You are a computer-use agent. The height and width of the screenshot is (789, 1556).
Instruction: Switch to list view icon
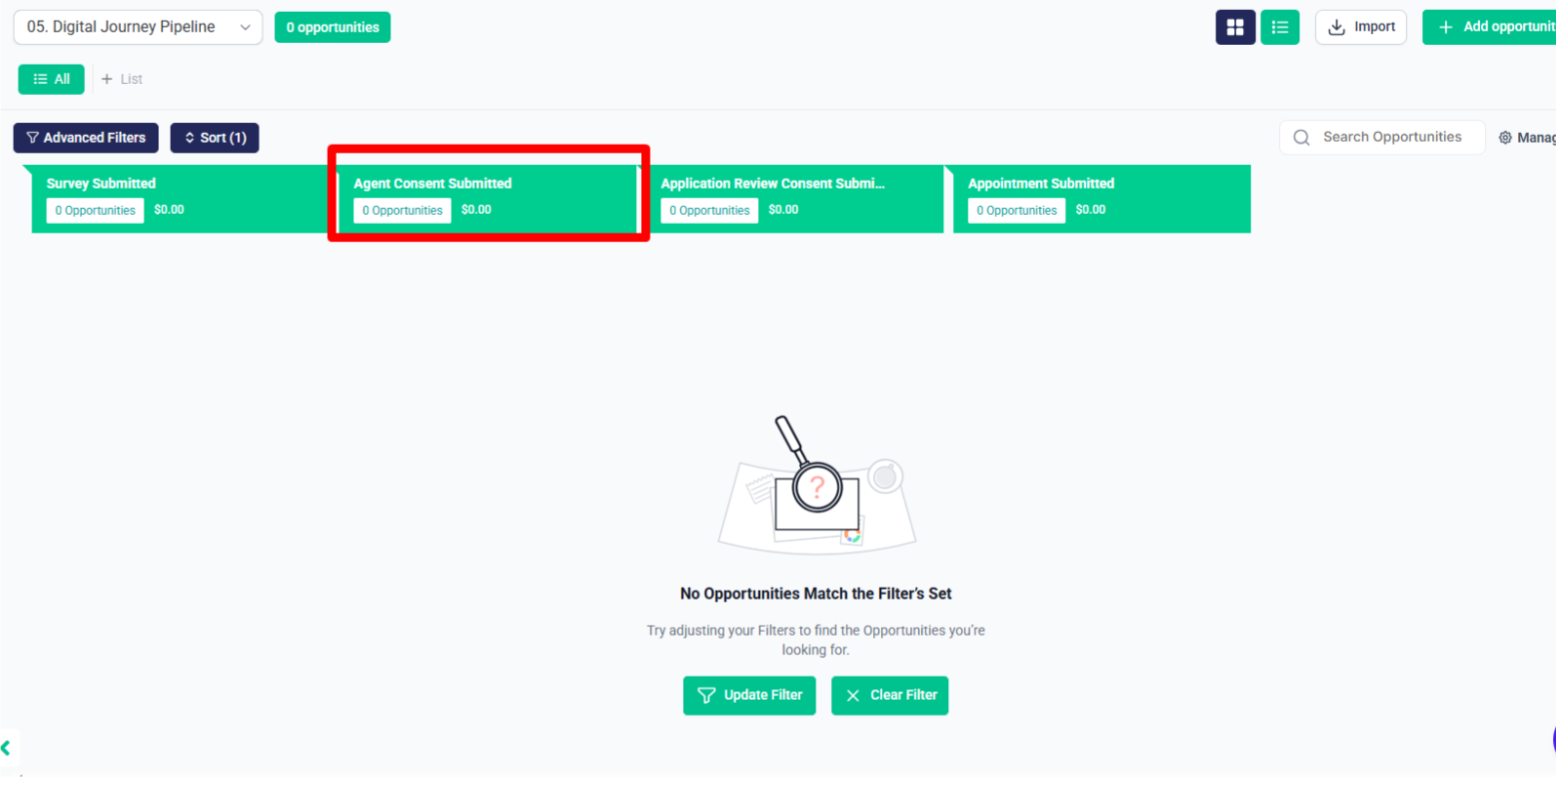(x=1280, y=27)
